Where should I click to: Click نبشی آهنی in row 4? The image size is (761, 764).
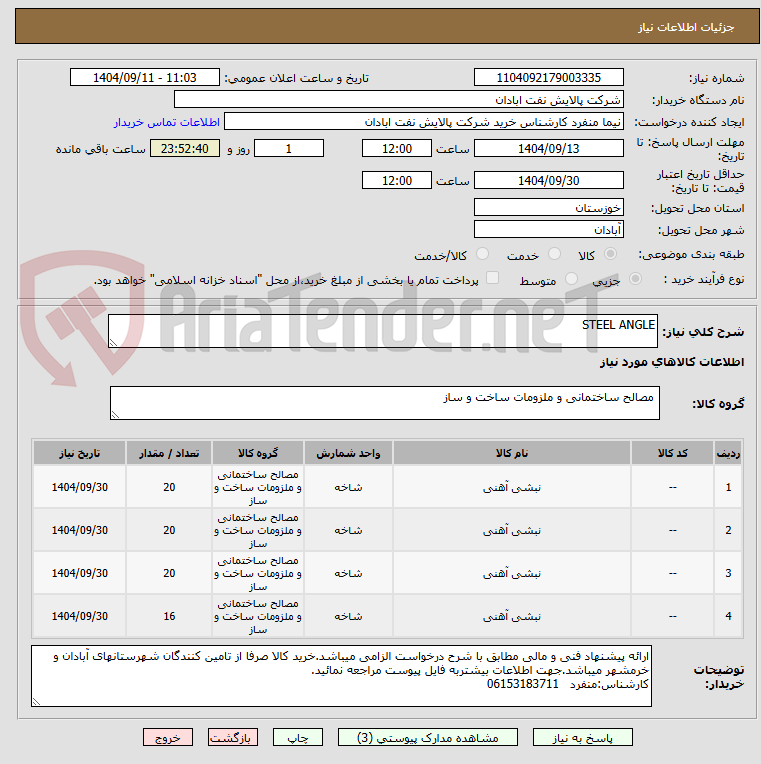click(x=512, y=616)
